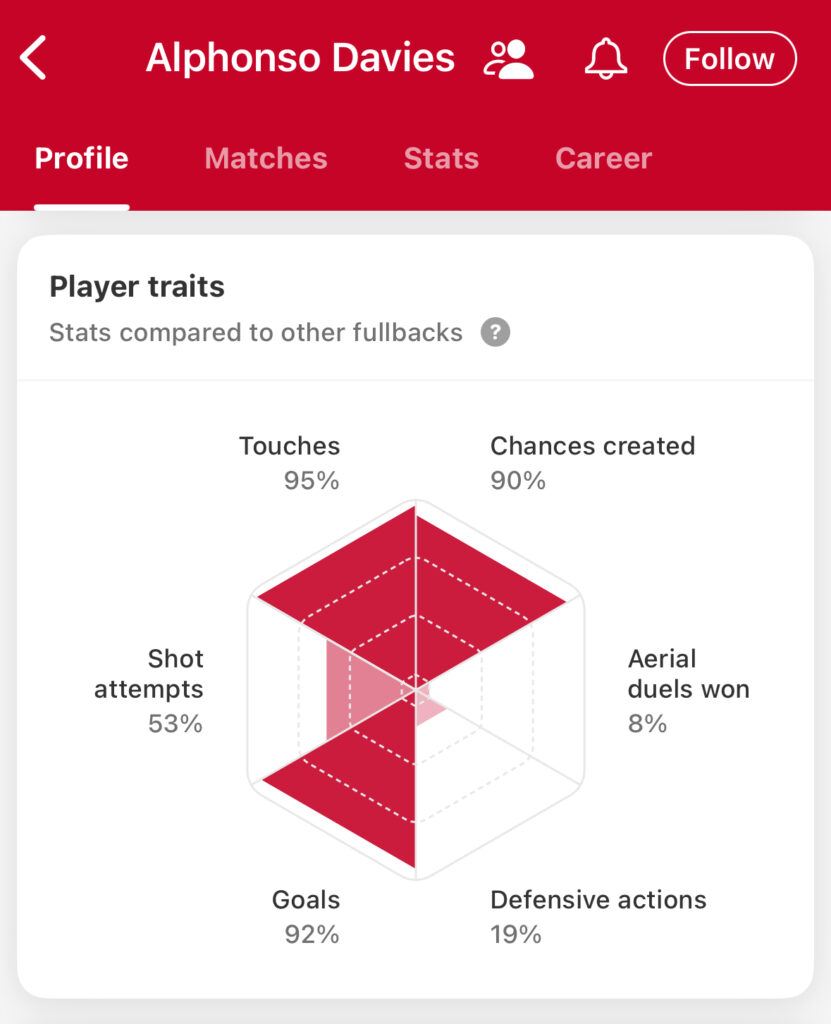Tap the back arrow icon
Image resolution: width=831 pixels, height=1024 pixels.
pos(33,58)
